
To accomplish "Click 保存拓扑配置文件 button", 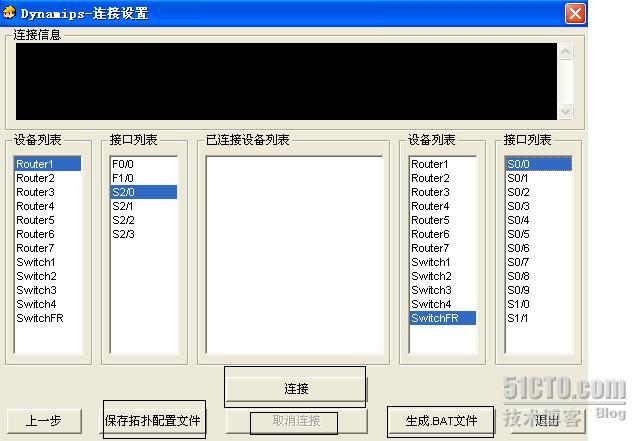I will 152,421.
